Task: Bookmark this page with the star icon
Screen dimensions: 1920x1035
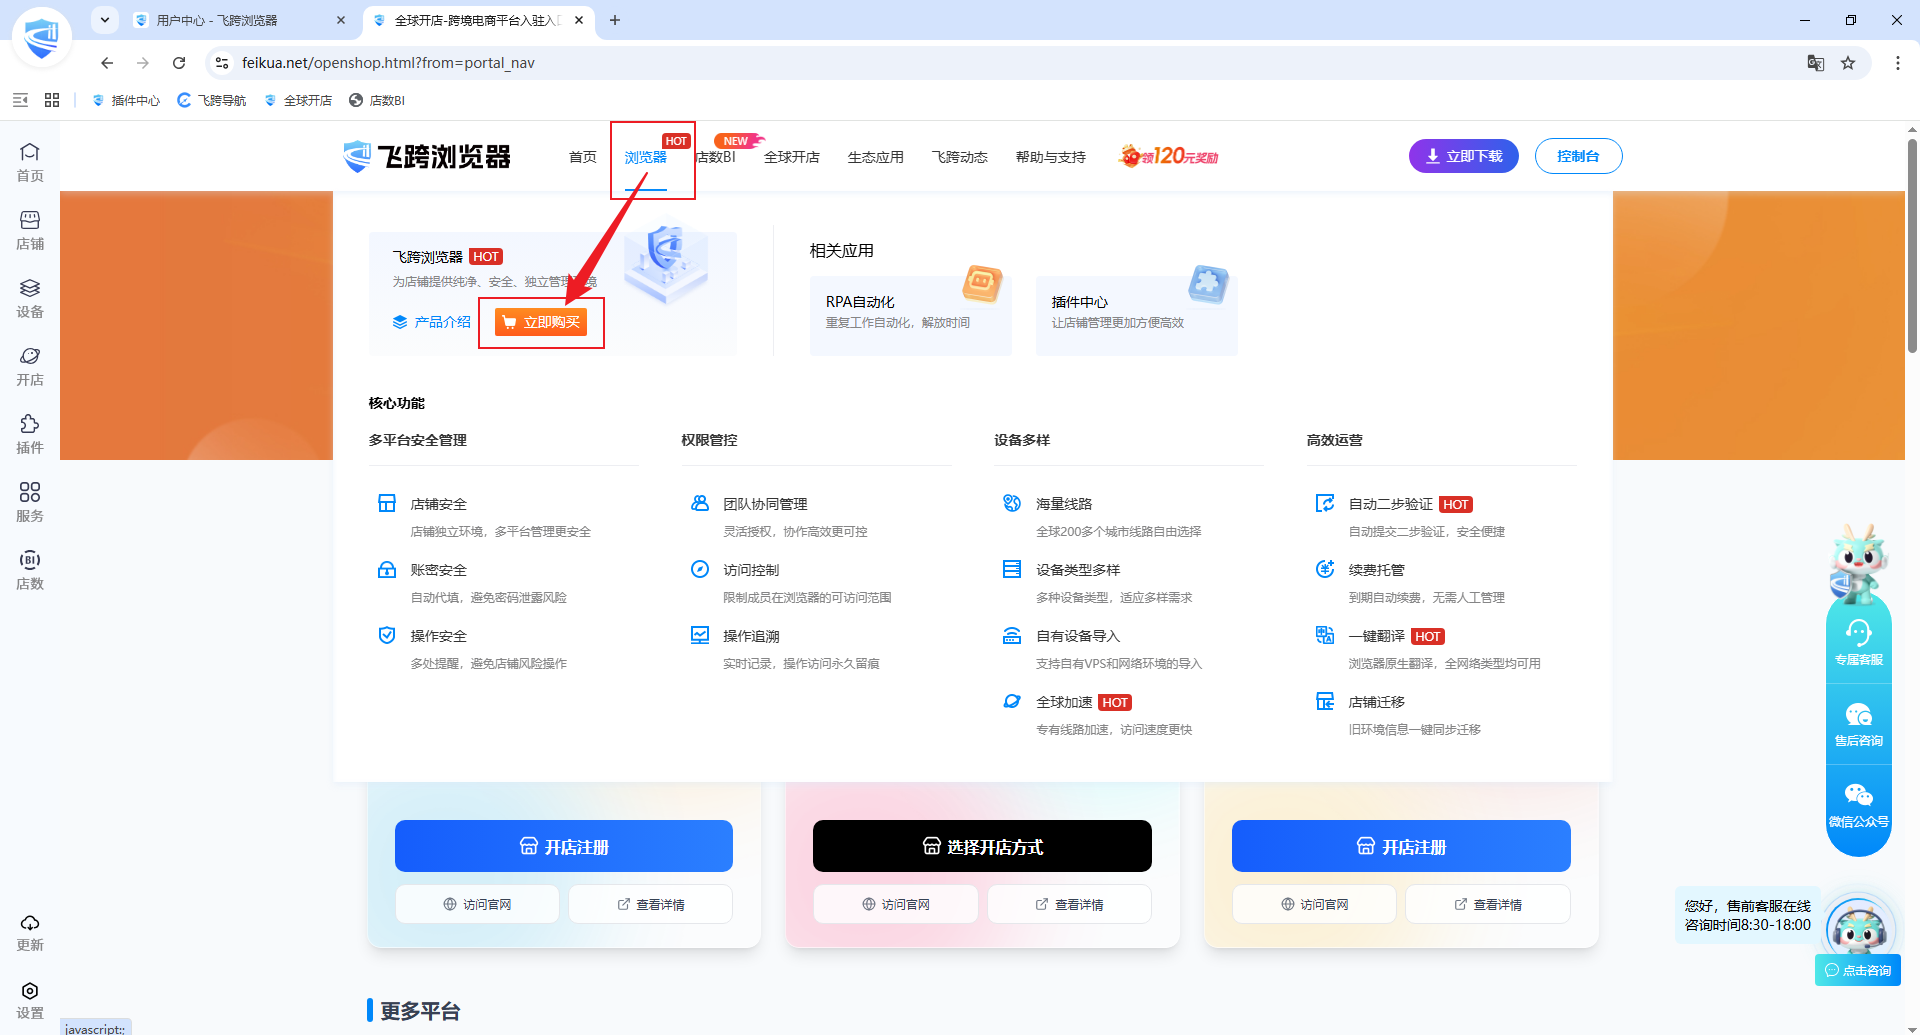Action: coord(1848,63)
